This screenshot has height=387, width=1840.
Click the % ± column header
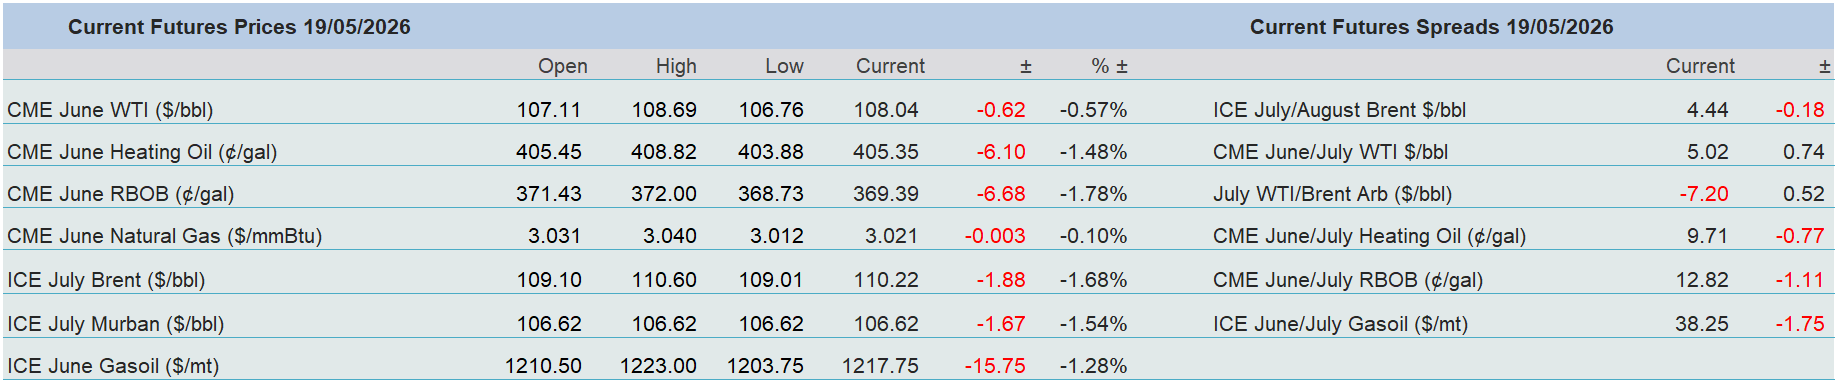tap(1109, 66)
